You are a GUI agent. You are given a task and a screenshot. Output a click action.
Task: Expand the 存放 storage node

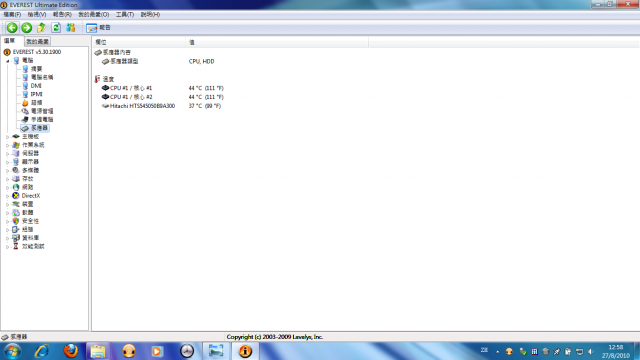[7, 180]
